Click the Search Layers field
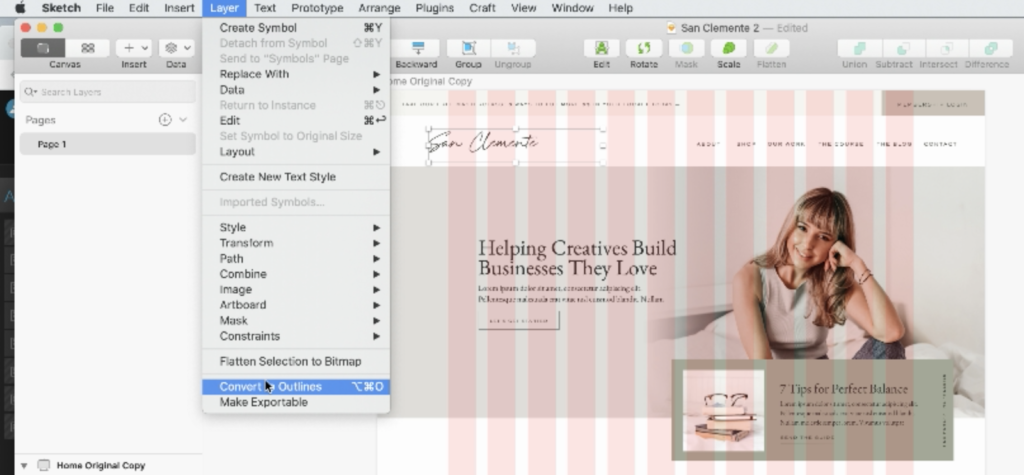The height and width of the screenshot is (475, 1024). (x=110, y=92)
